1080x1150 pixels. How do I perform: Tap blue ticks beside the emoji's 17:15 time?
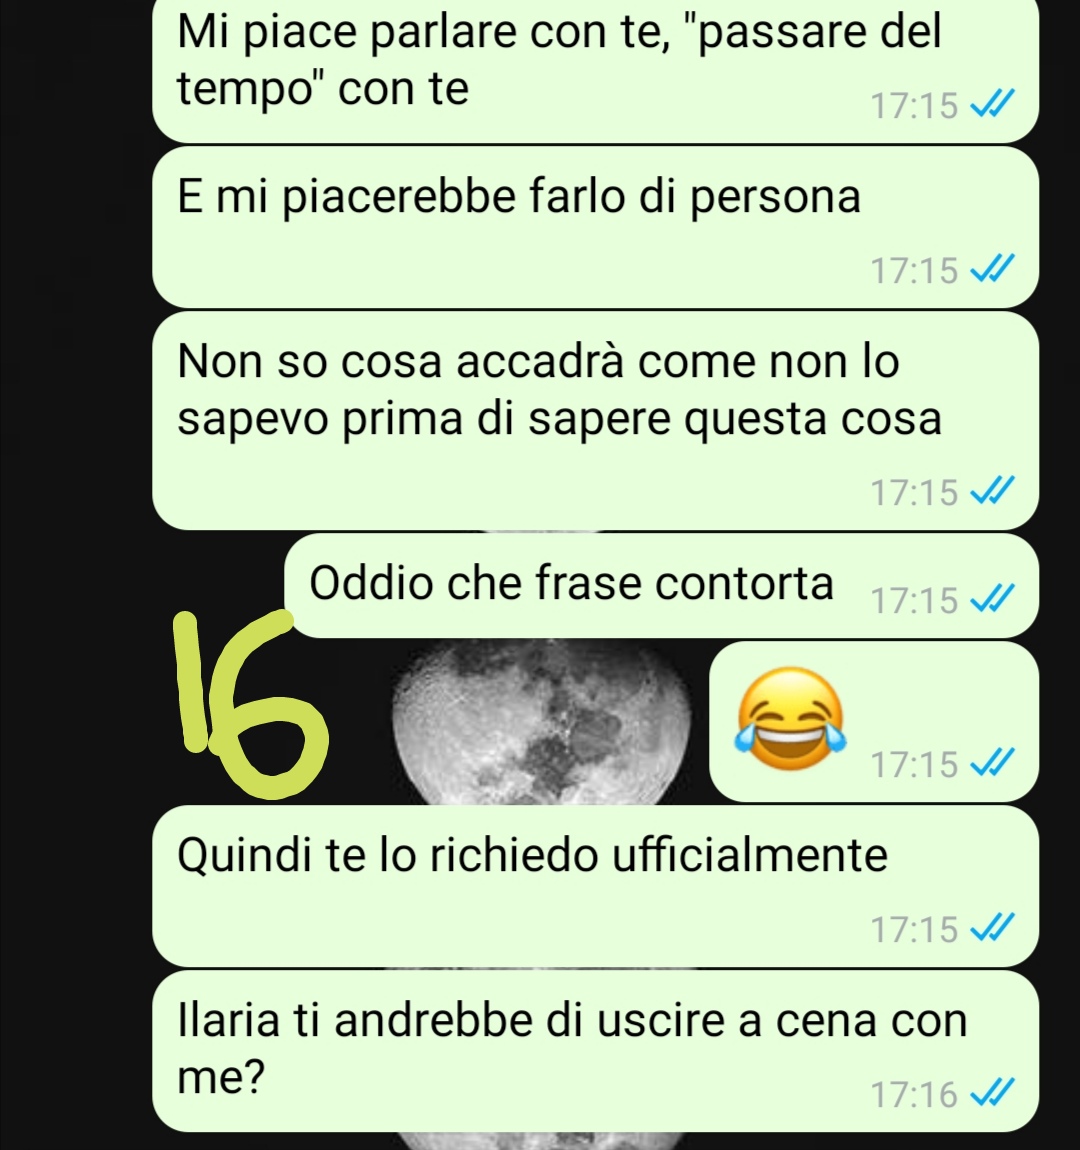tap(993, 763)
